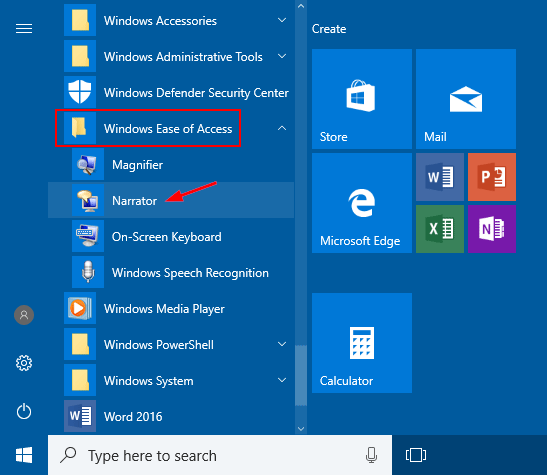Click the 'Create' group header
This screenshot has height=475, width=547.
pos(329,29)
